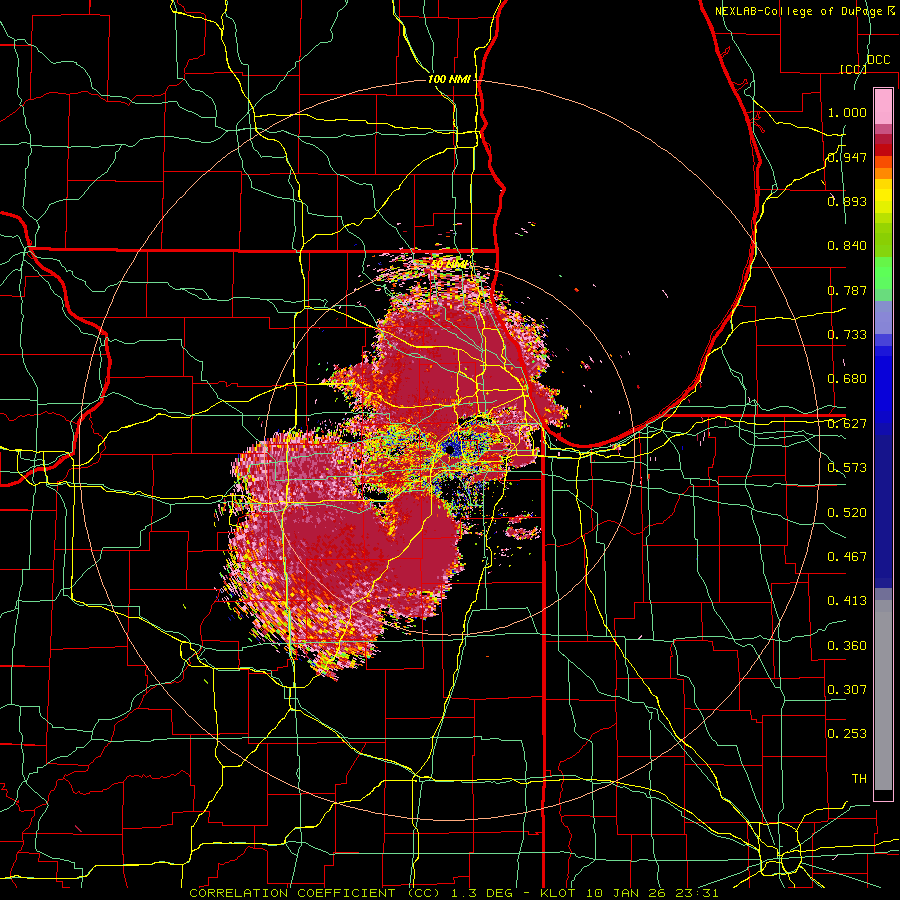Click the 23:31 timestamp
The image size is (900, 900).
click(696, 893)
